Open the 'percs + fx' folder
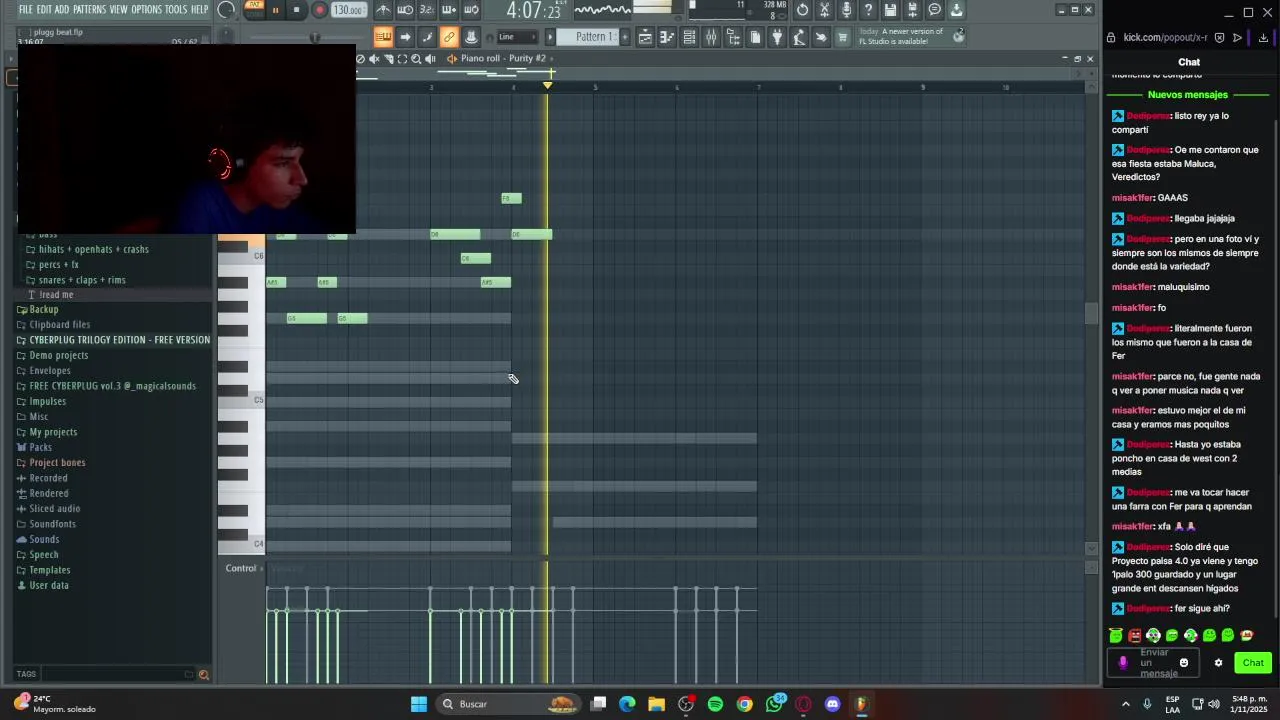1280x720 pixels. click(x=58, y=265)
